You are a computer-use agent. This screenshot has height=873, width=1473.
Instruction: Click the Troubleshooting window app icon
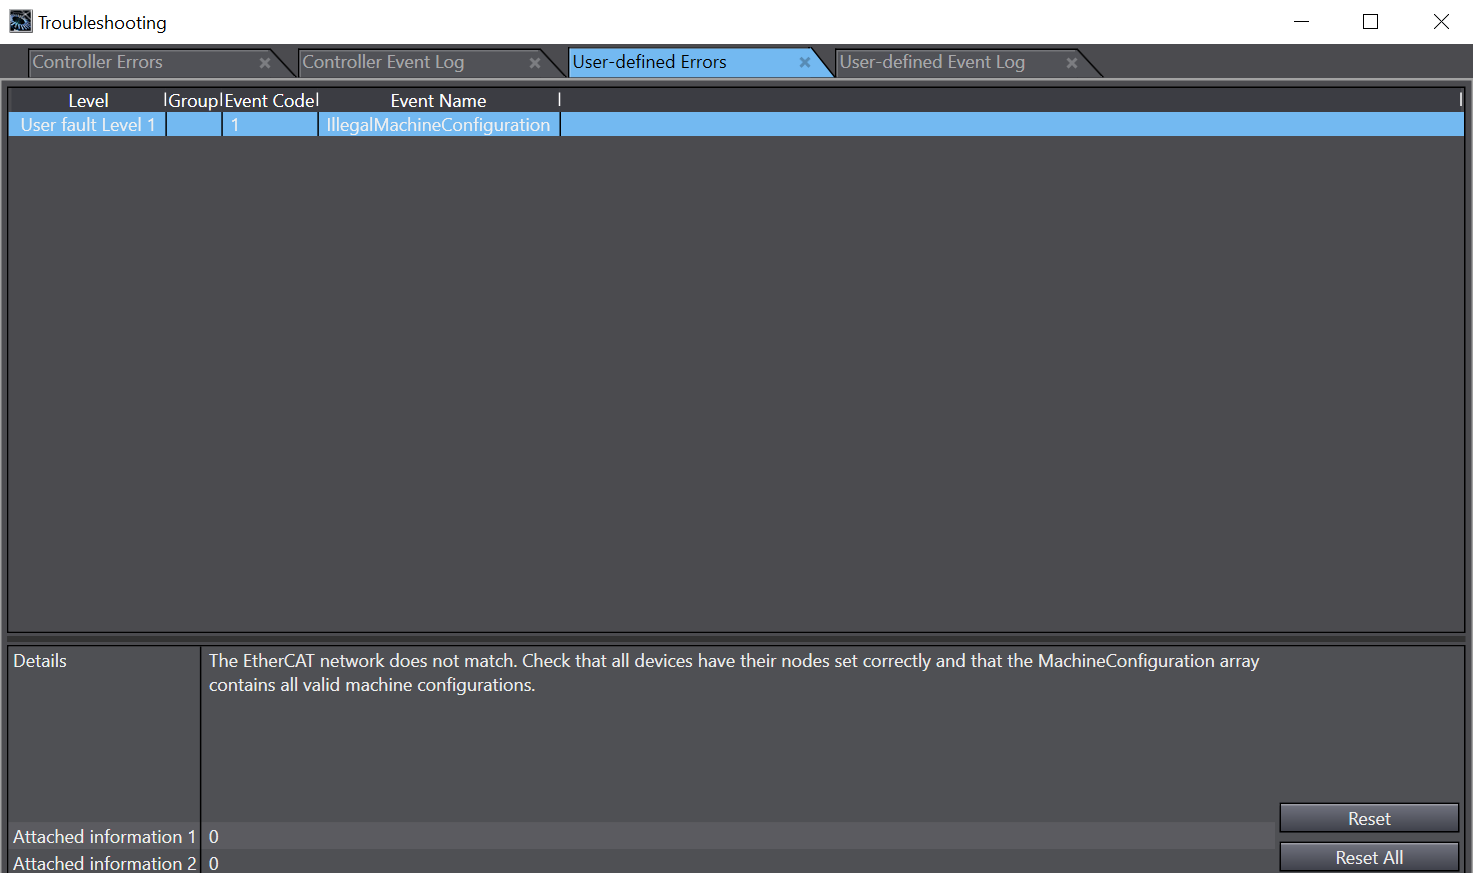pyautogui.click(x=20, y=21)
